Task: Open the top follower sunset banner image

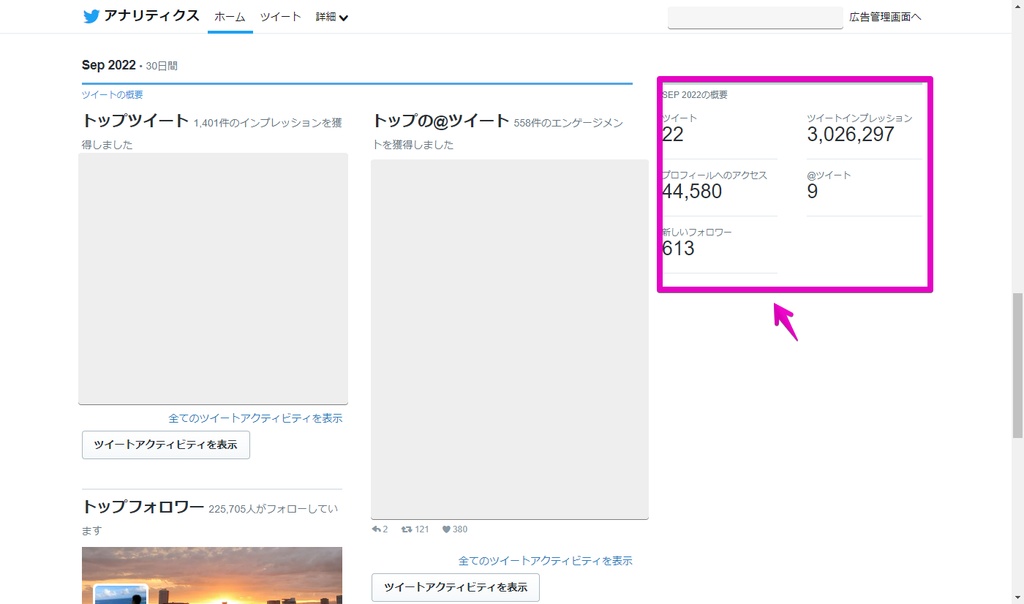Action: 212,575
